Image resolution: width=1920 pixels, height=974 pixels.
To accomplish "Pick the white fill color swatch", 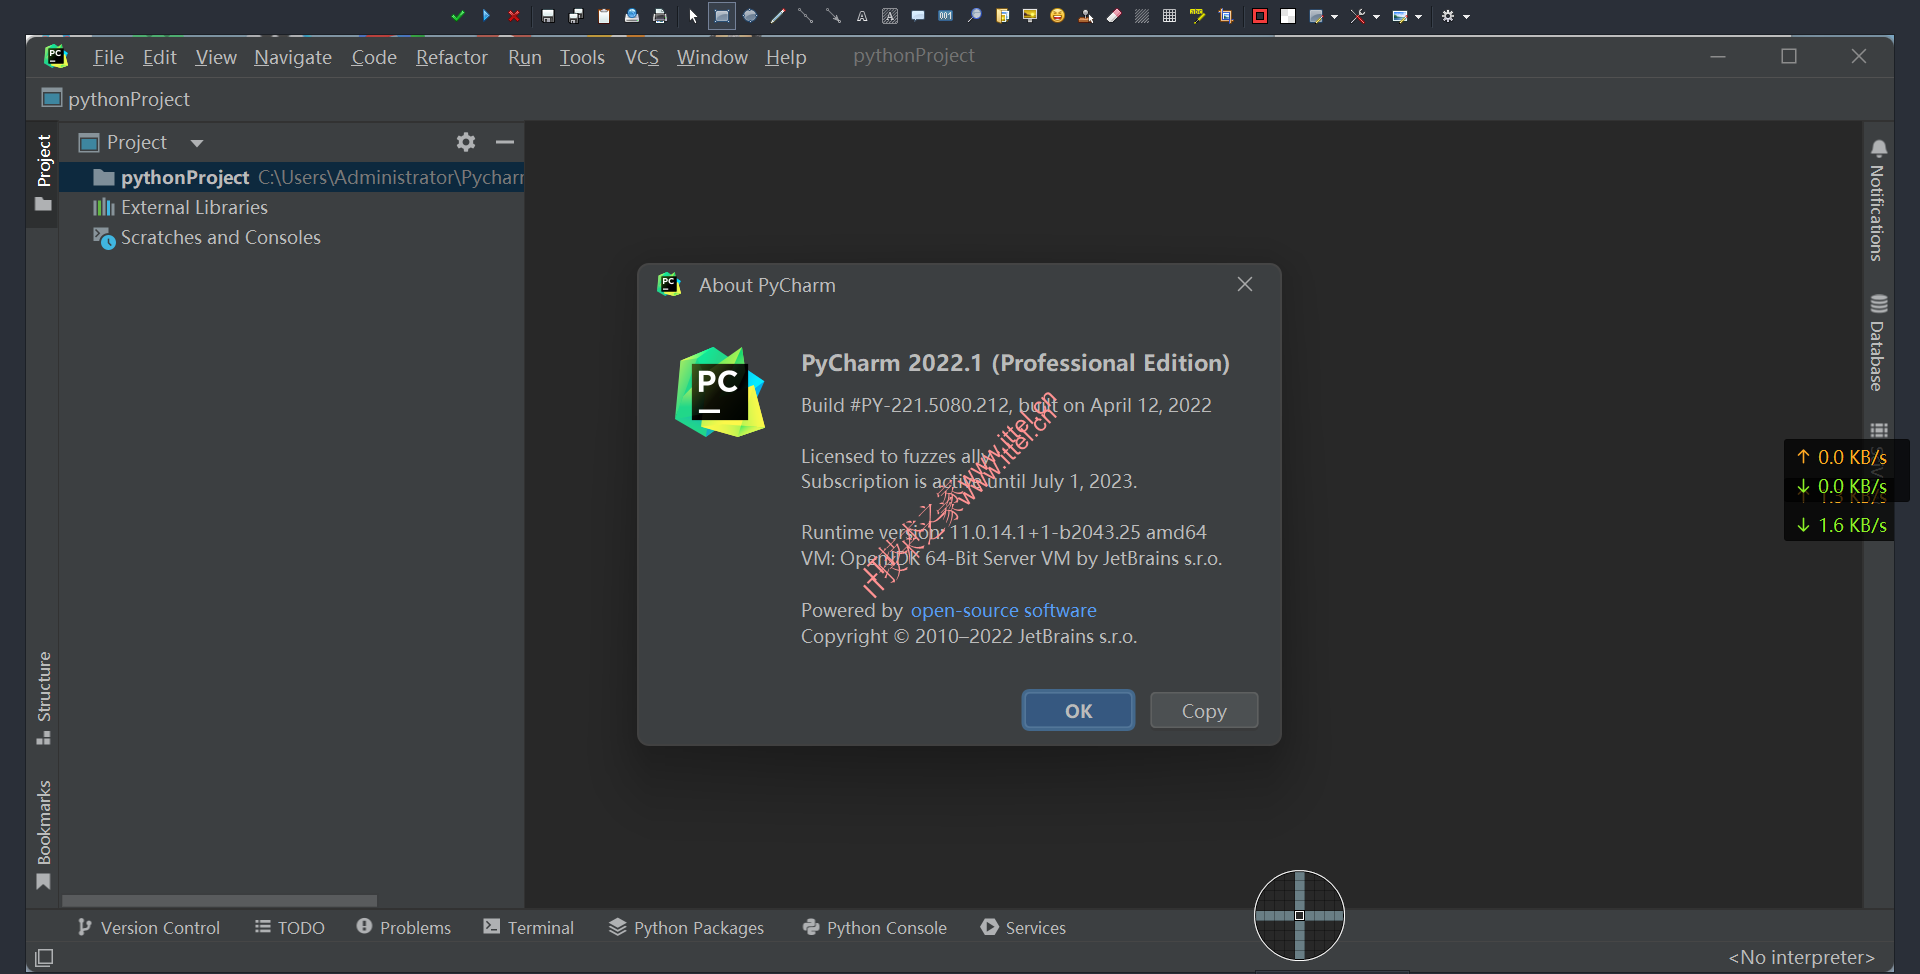I will pyautogui.click(x=1288, y=16).
